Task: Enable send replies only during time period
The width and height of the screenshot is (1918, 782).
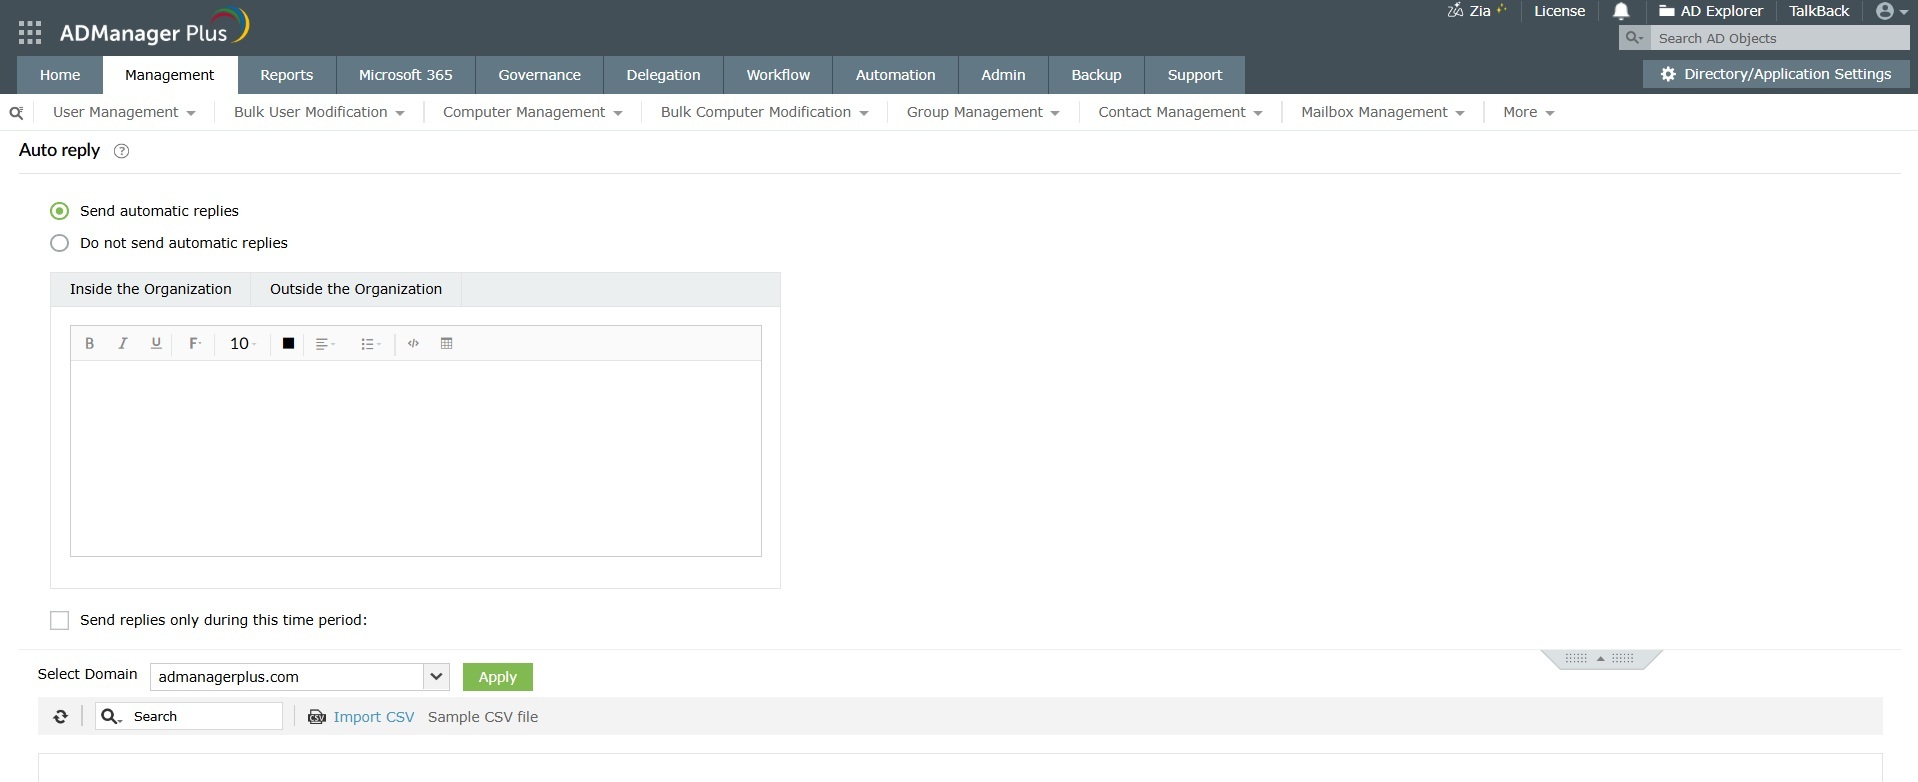Action: 59,620
